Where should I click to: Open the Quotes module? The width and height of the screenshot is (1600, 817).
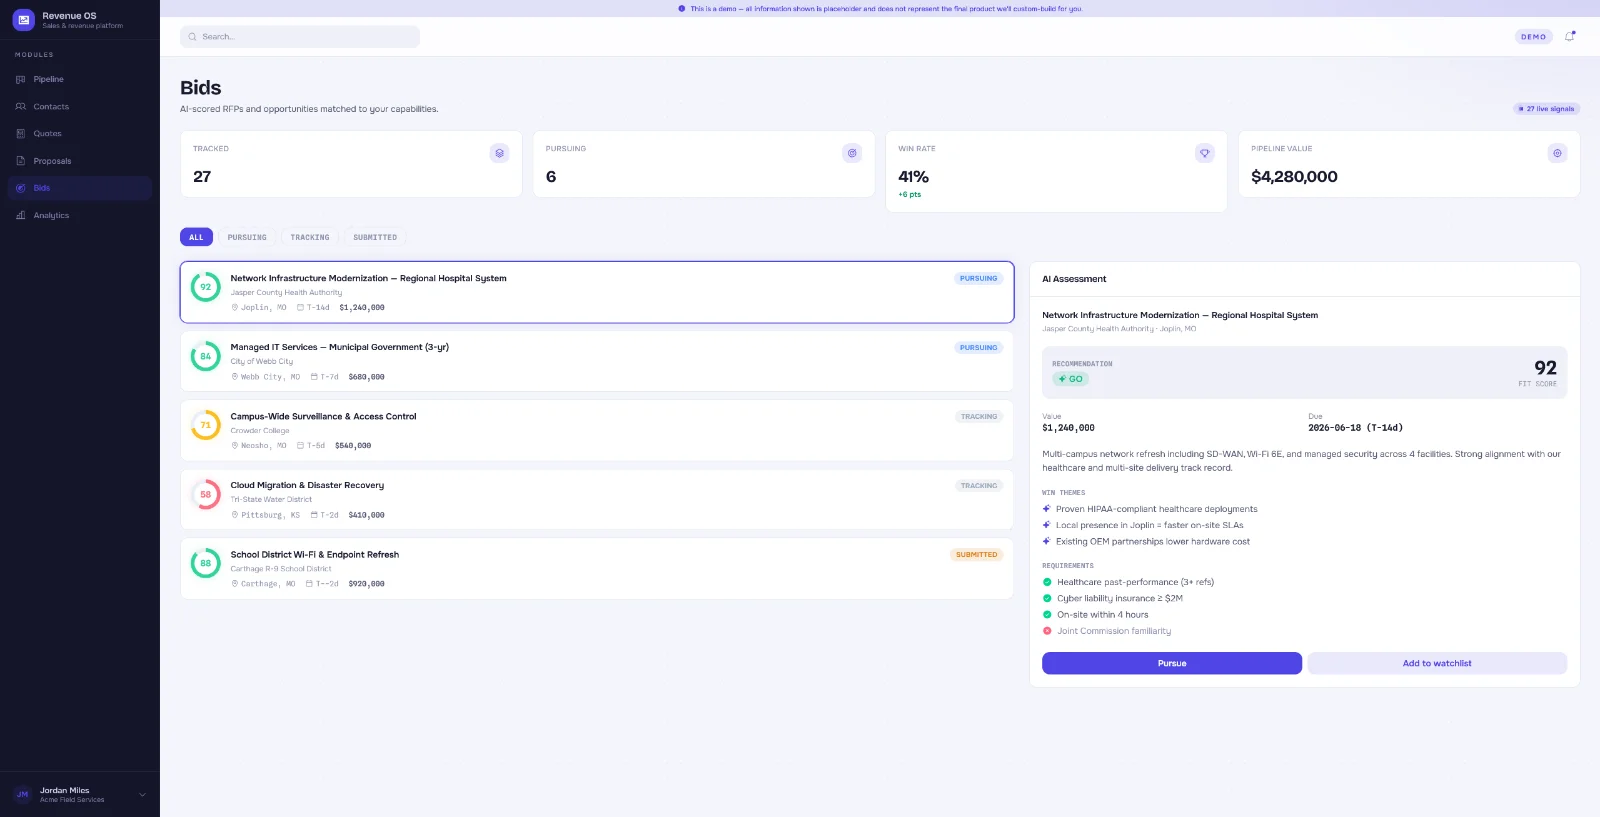pos(80,133)
